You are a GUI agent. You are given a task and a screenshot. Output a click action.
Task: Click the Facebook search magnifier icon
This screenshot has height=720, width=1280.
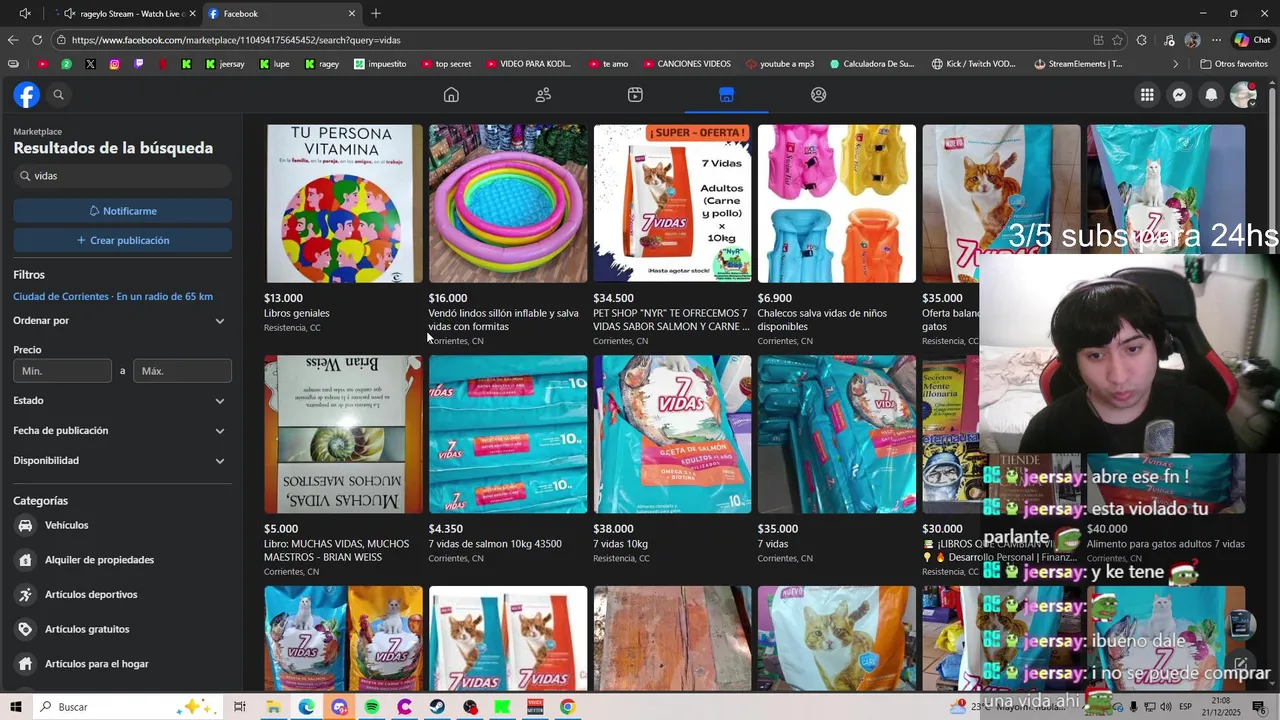point(58,95)
